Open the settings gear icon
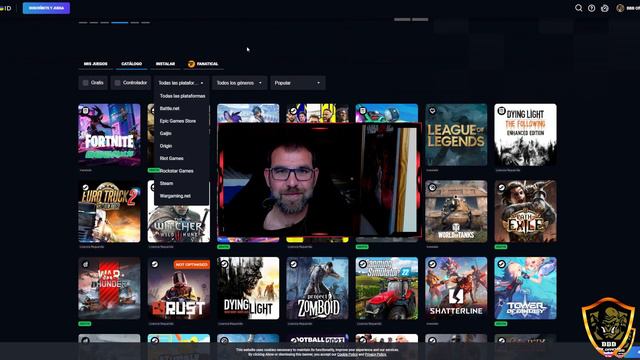 (x=605, y=8)
